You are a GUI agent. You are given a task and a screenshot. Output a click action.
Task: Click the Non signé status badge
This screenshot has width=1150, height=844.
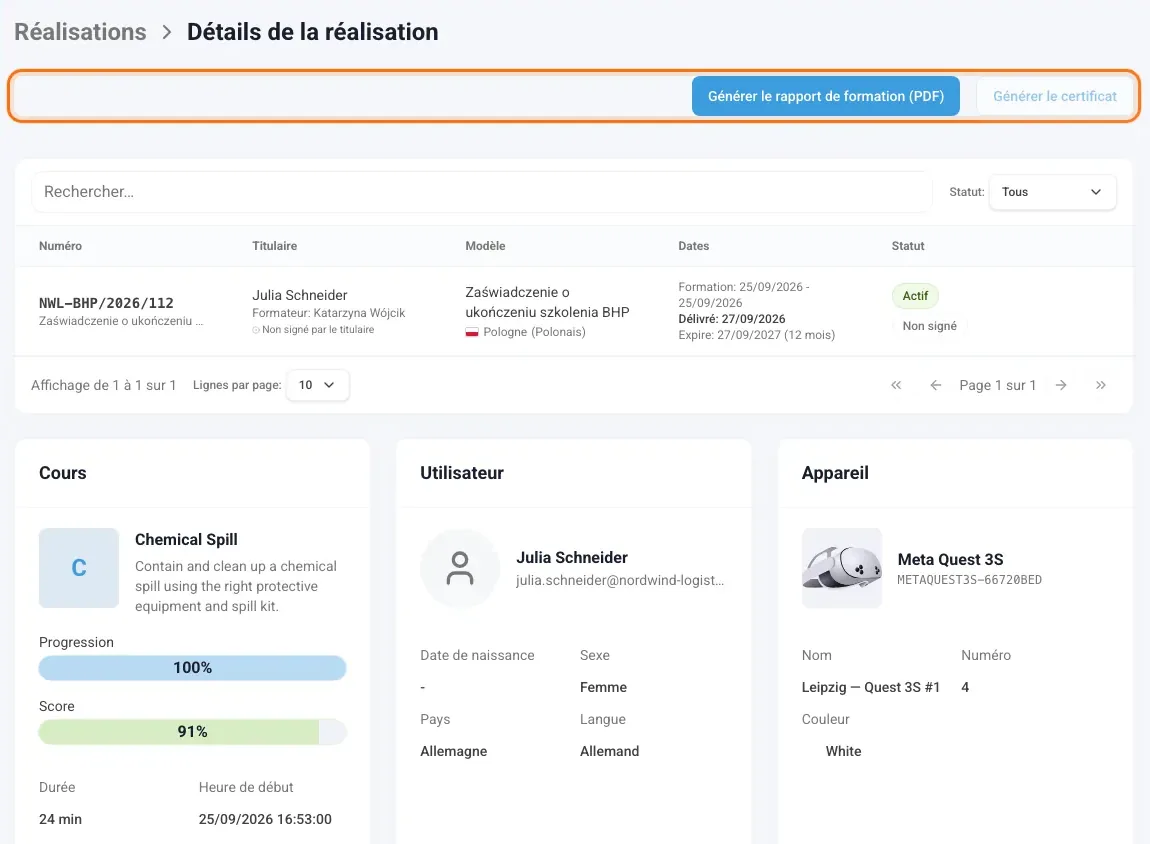929,326
